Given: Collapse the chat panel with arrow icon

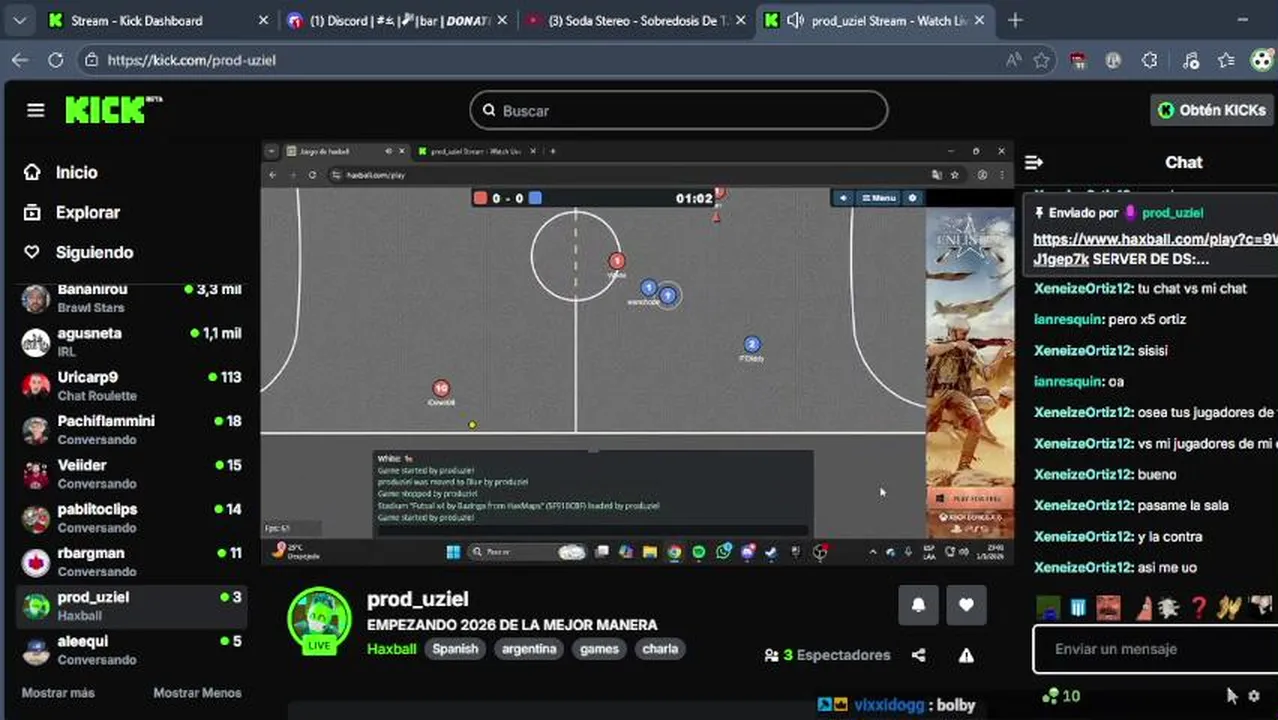Looking at the screenshot, I should tap(1034, 162).
